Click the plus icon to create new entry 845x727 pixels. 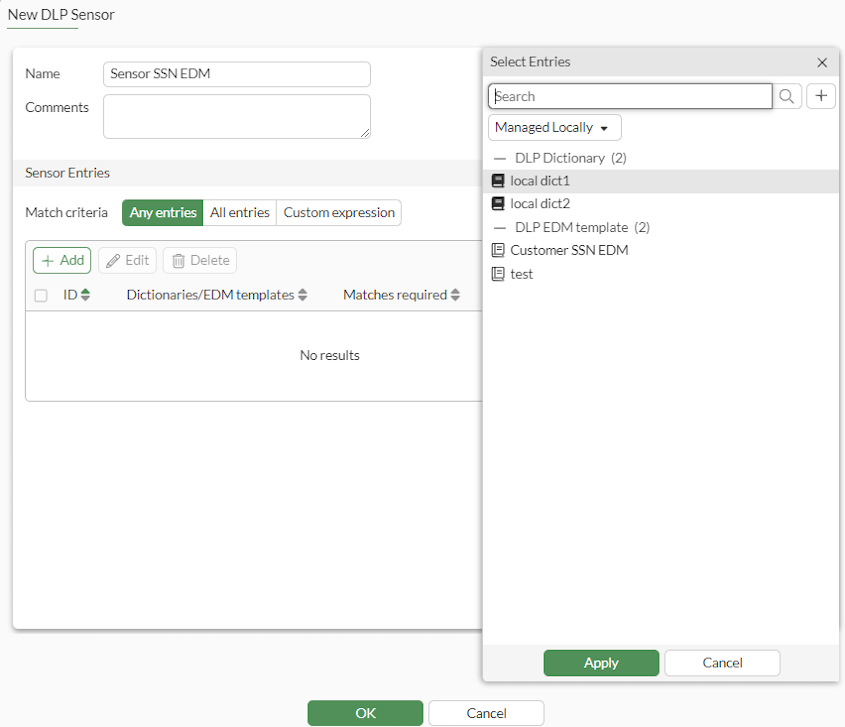tap(821, 96)
